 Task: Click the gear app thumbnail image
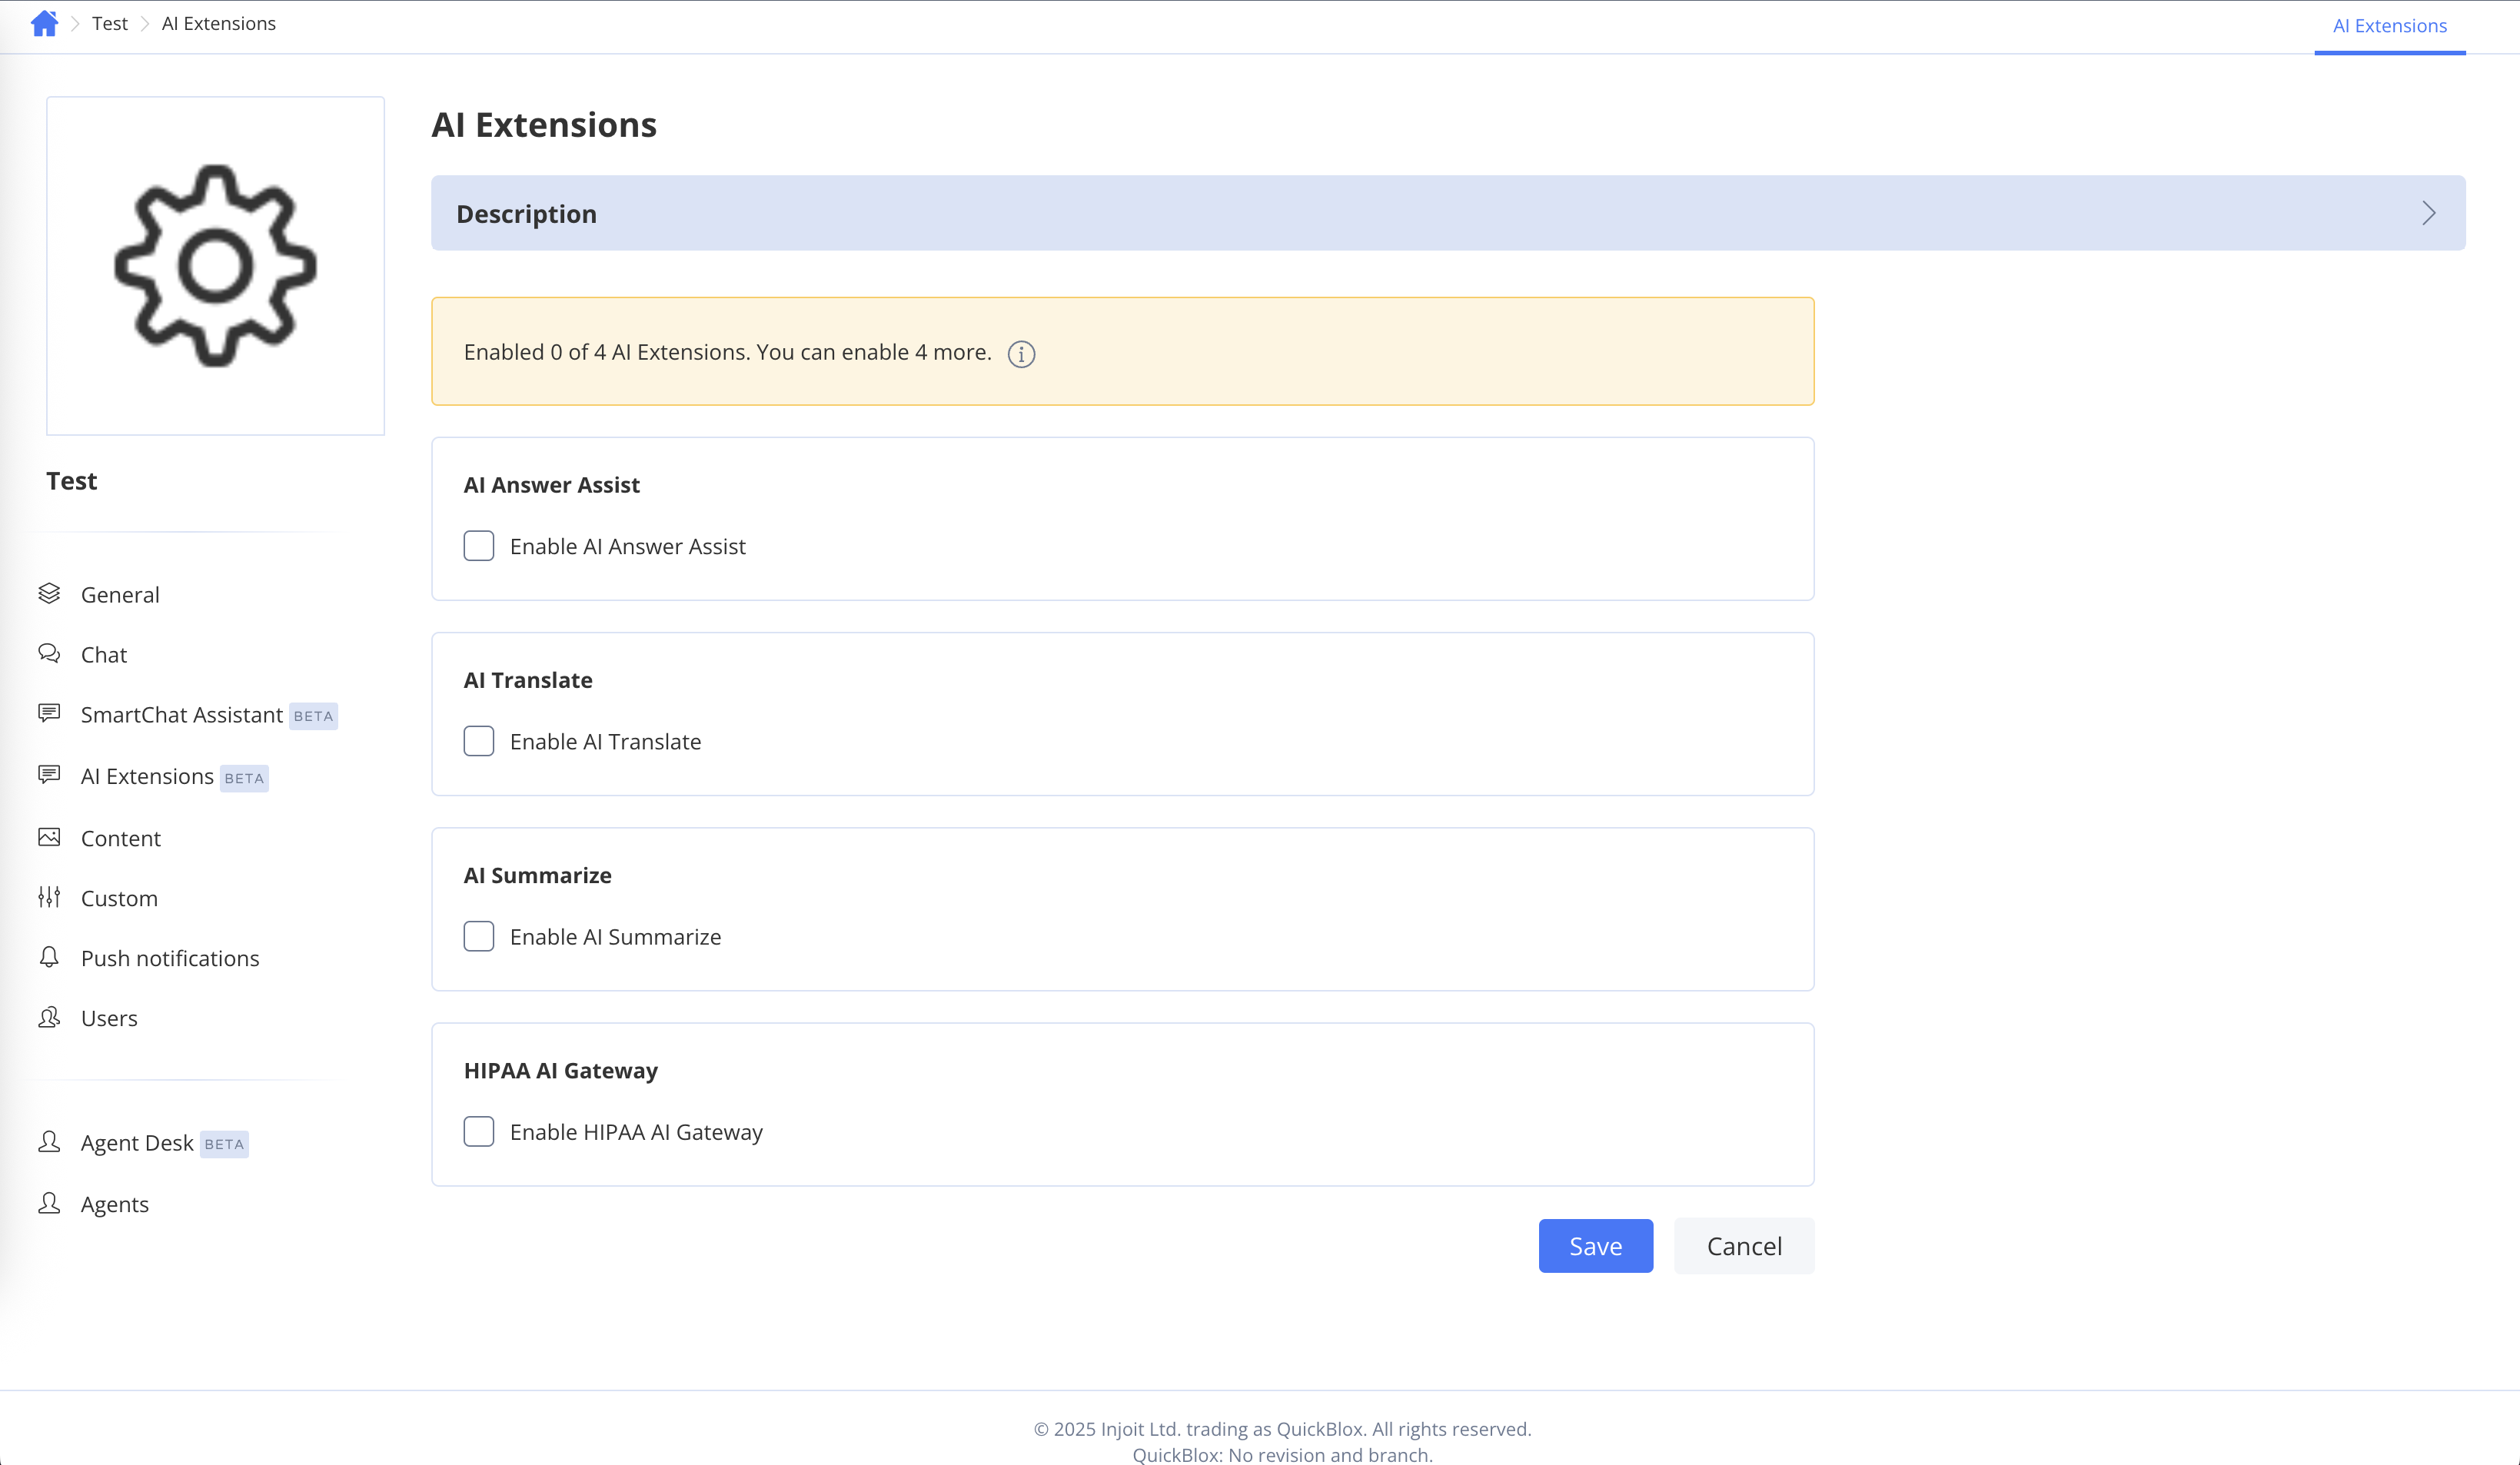click(215, 266)
